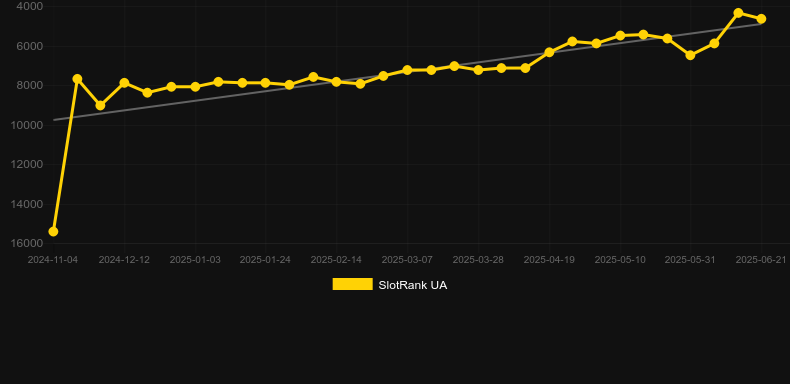Click y-axis value 8000
790x384 pixels.
coord(30,85)
